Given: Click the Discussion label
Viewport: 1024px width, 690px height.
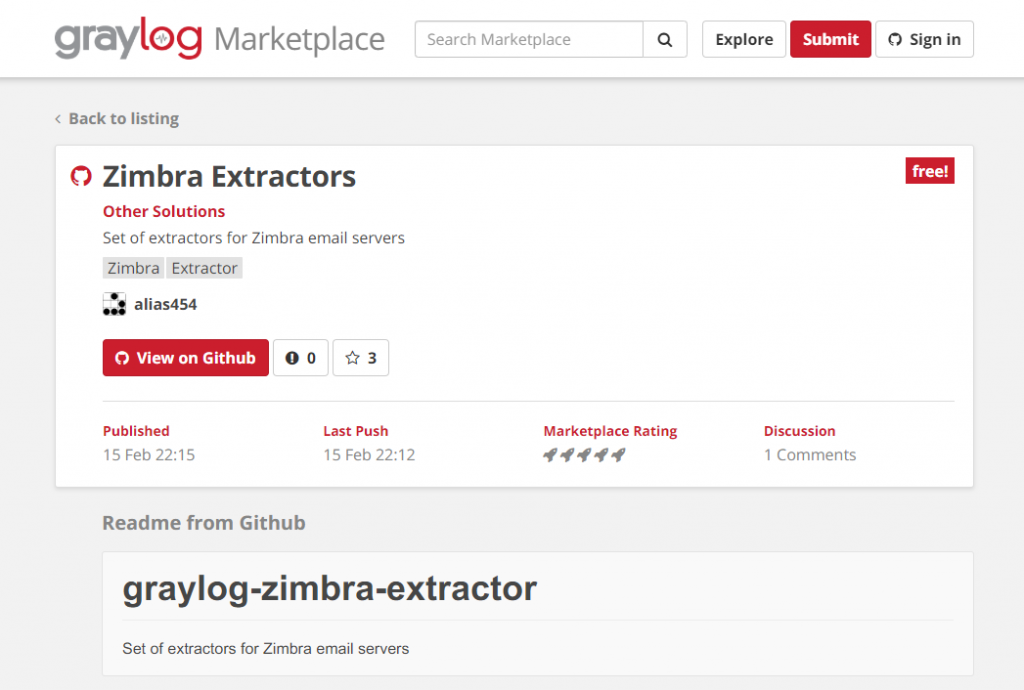Looking at the screenshot, I should coord(799,431).
